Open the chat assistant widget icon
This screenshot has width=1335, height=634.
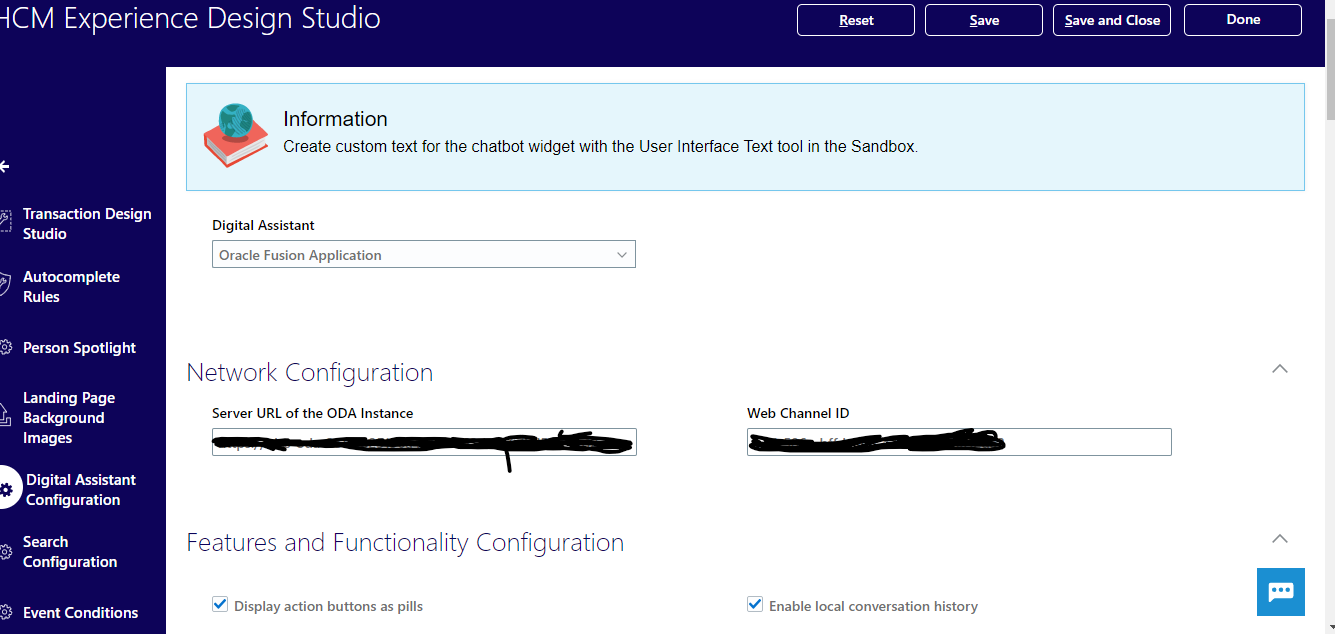tap(1281, 591)
